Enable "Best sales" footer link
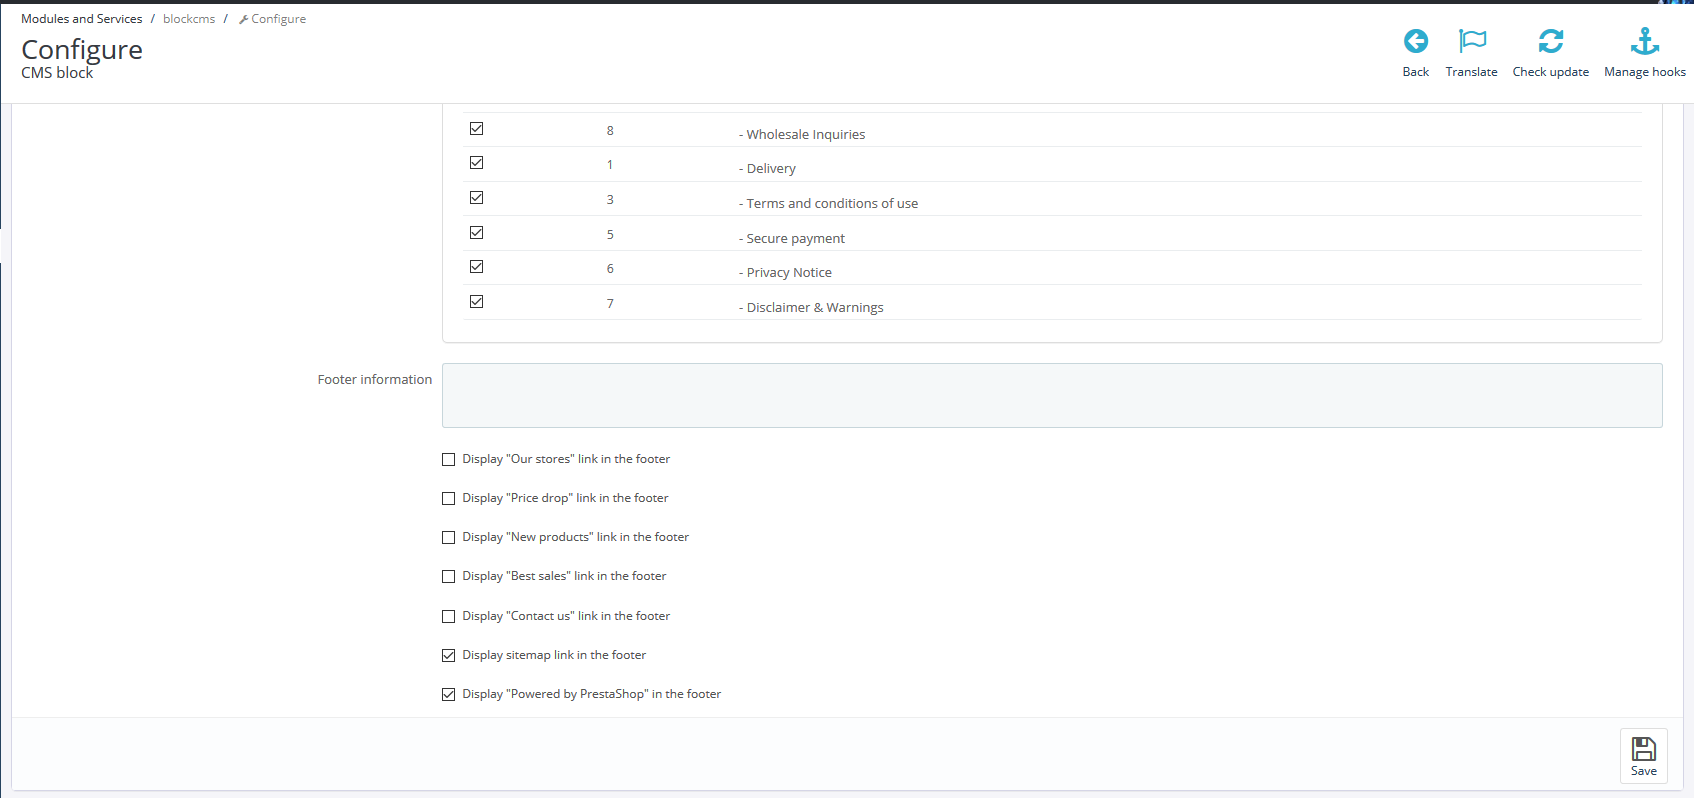 pos(449,577)
